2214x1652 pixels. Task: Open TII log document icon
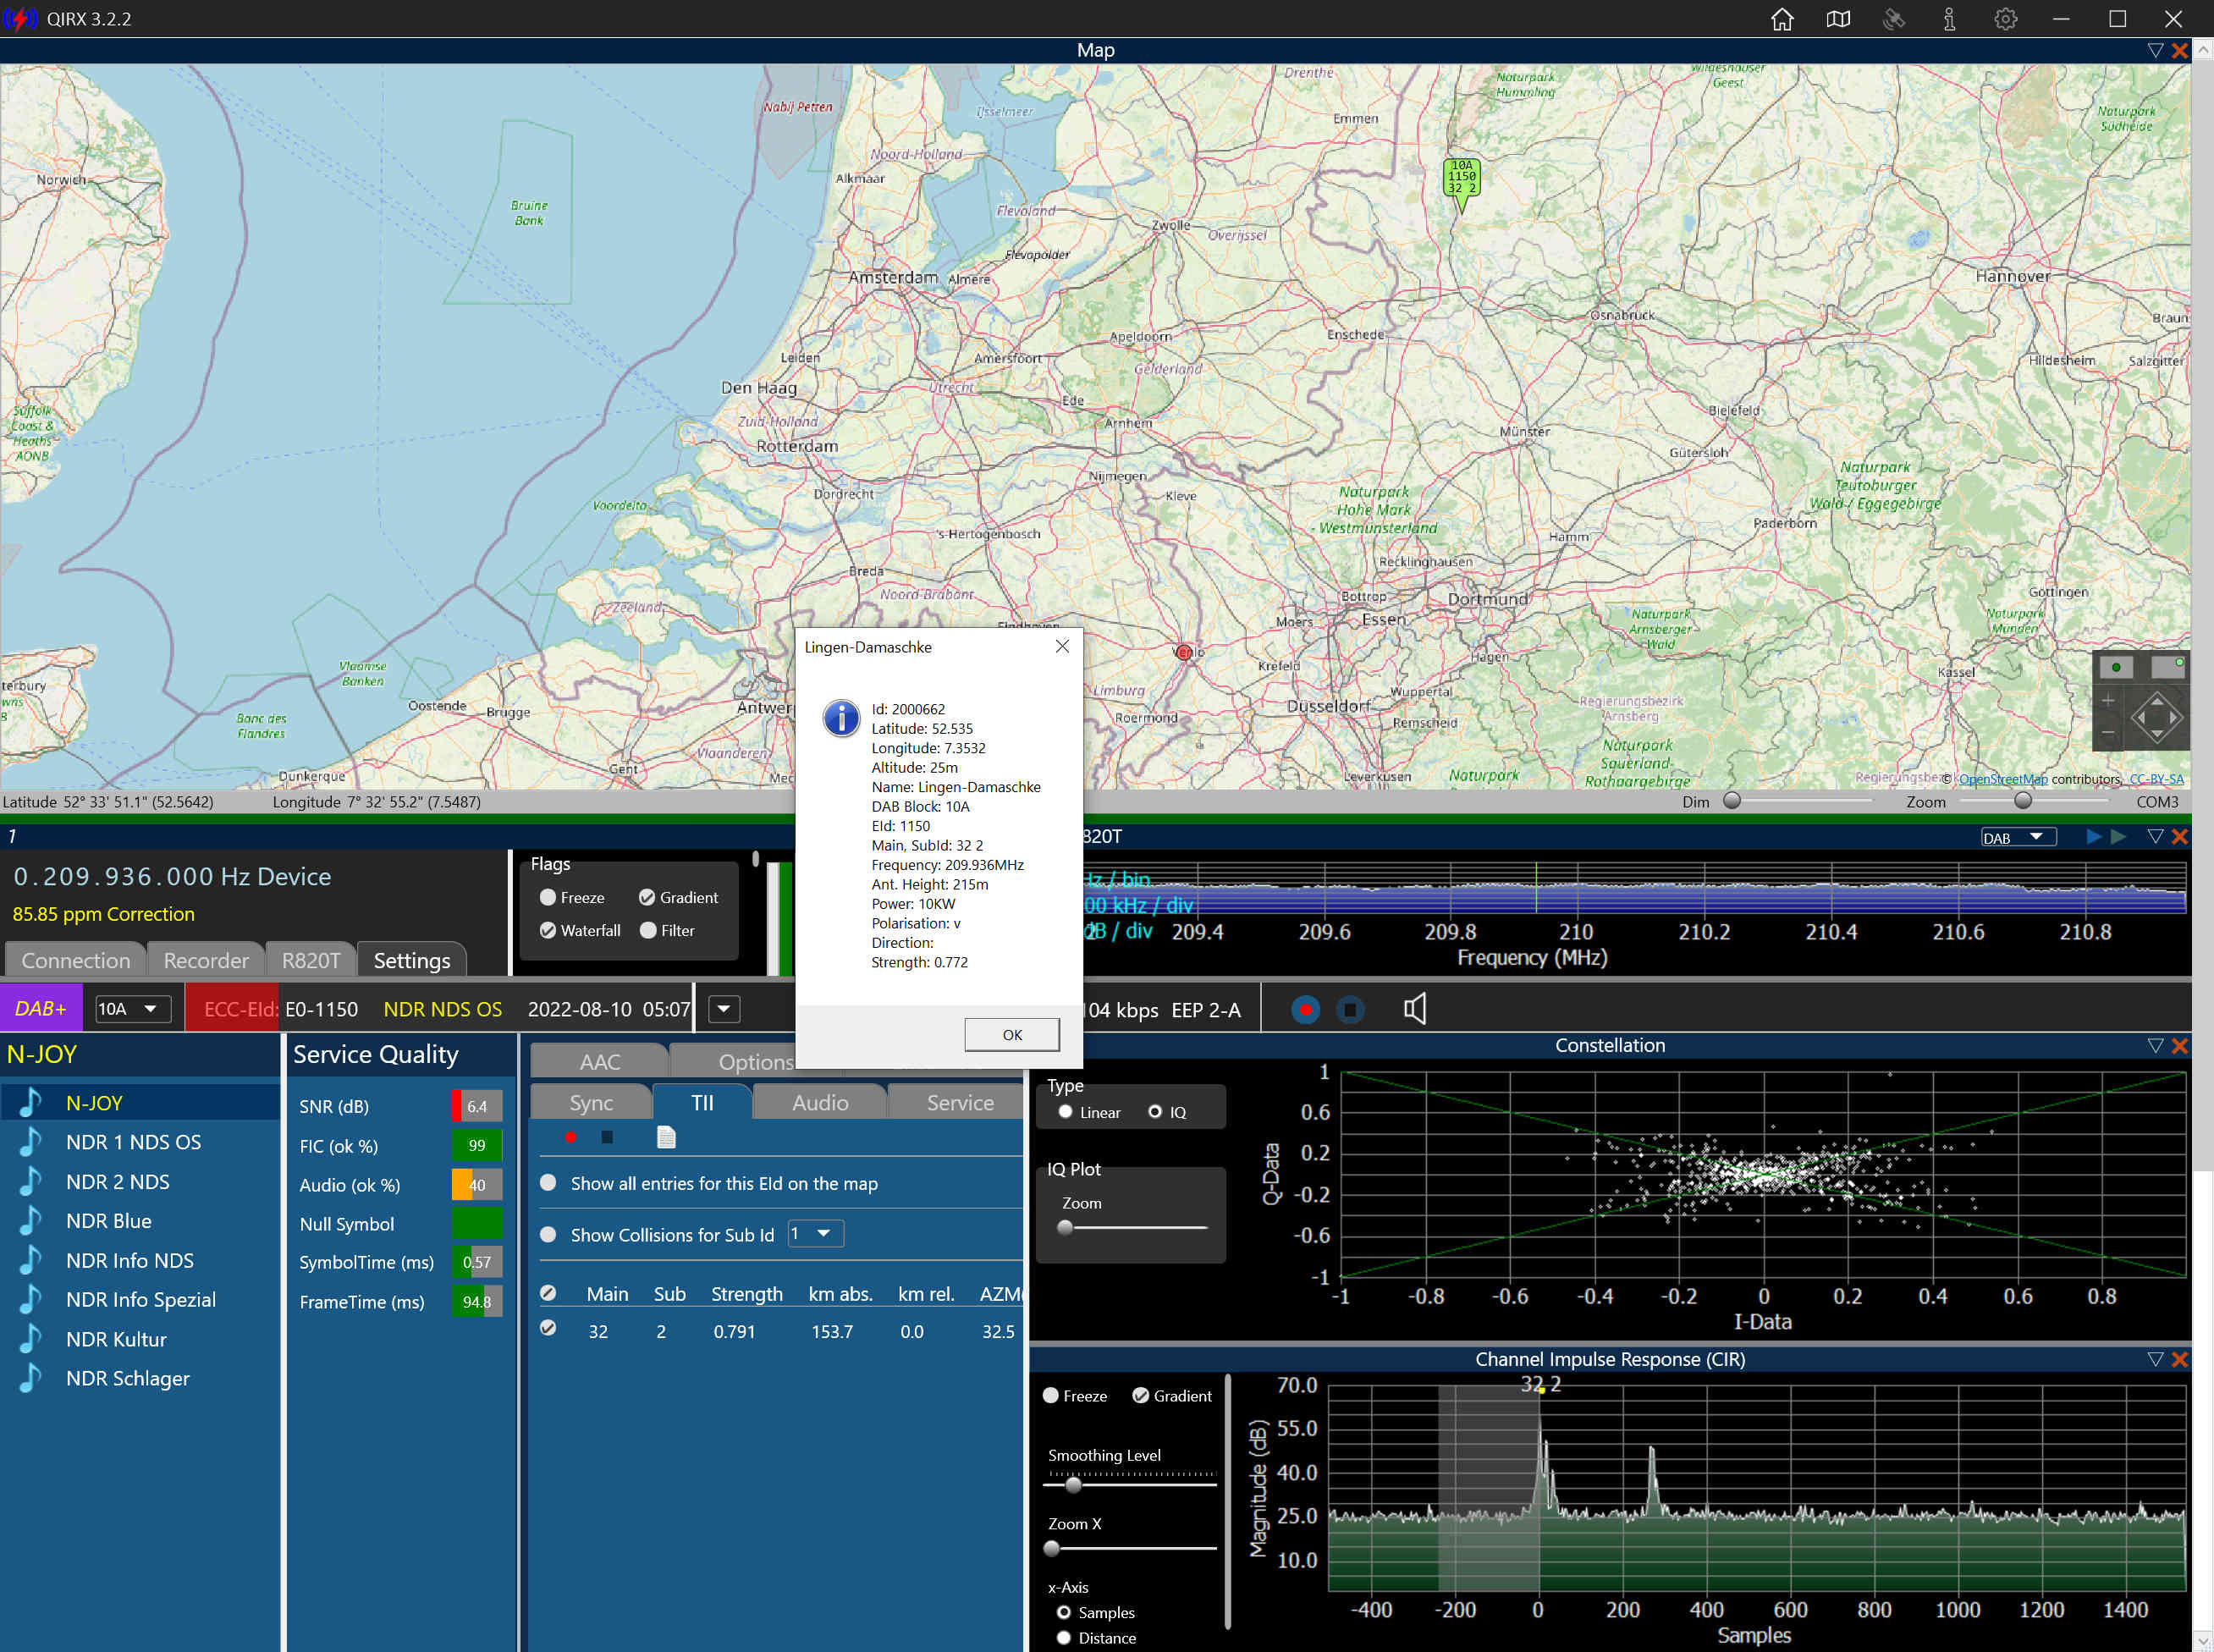pyautogui.click(x=666, y=1137)
